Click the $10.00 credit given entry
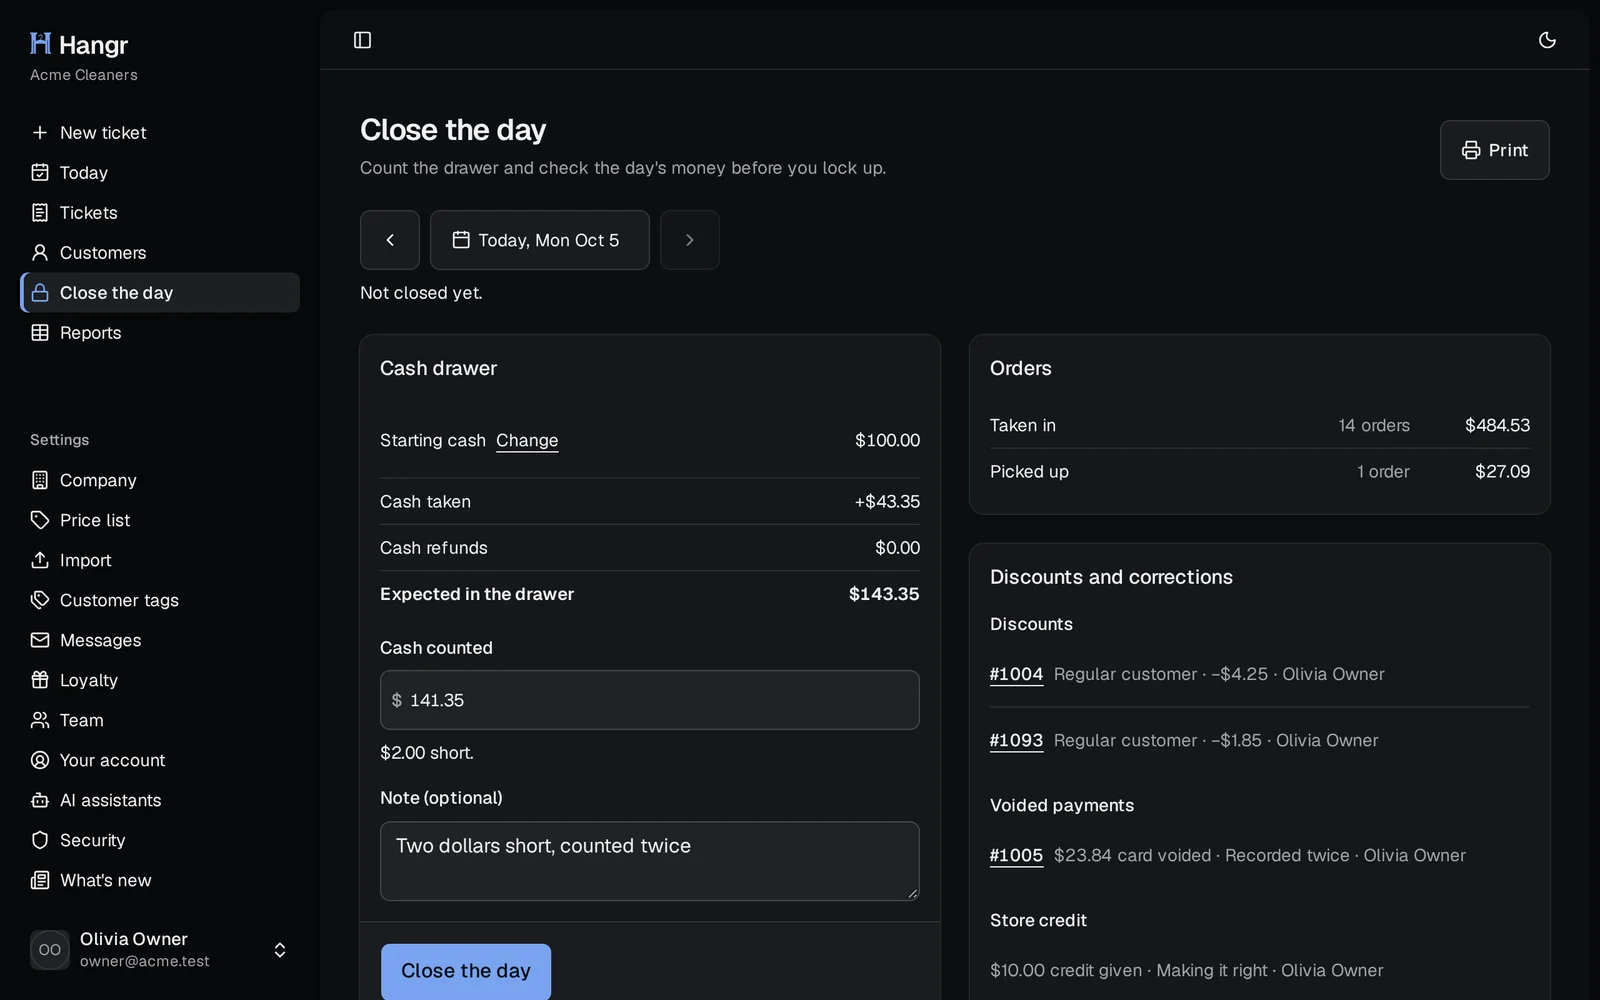Screen dimensions: 1600x1000 click(x=1187, y=970)
